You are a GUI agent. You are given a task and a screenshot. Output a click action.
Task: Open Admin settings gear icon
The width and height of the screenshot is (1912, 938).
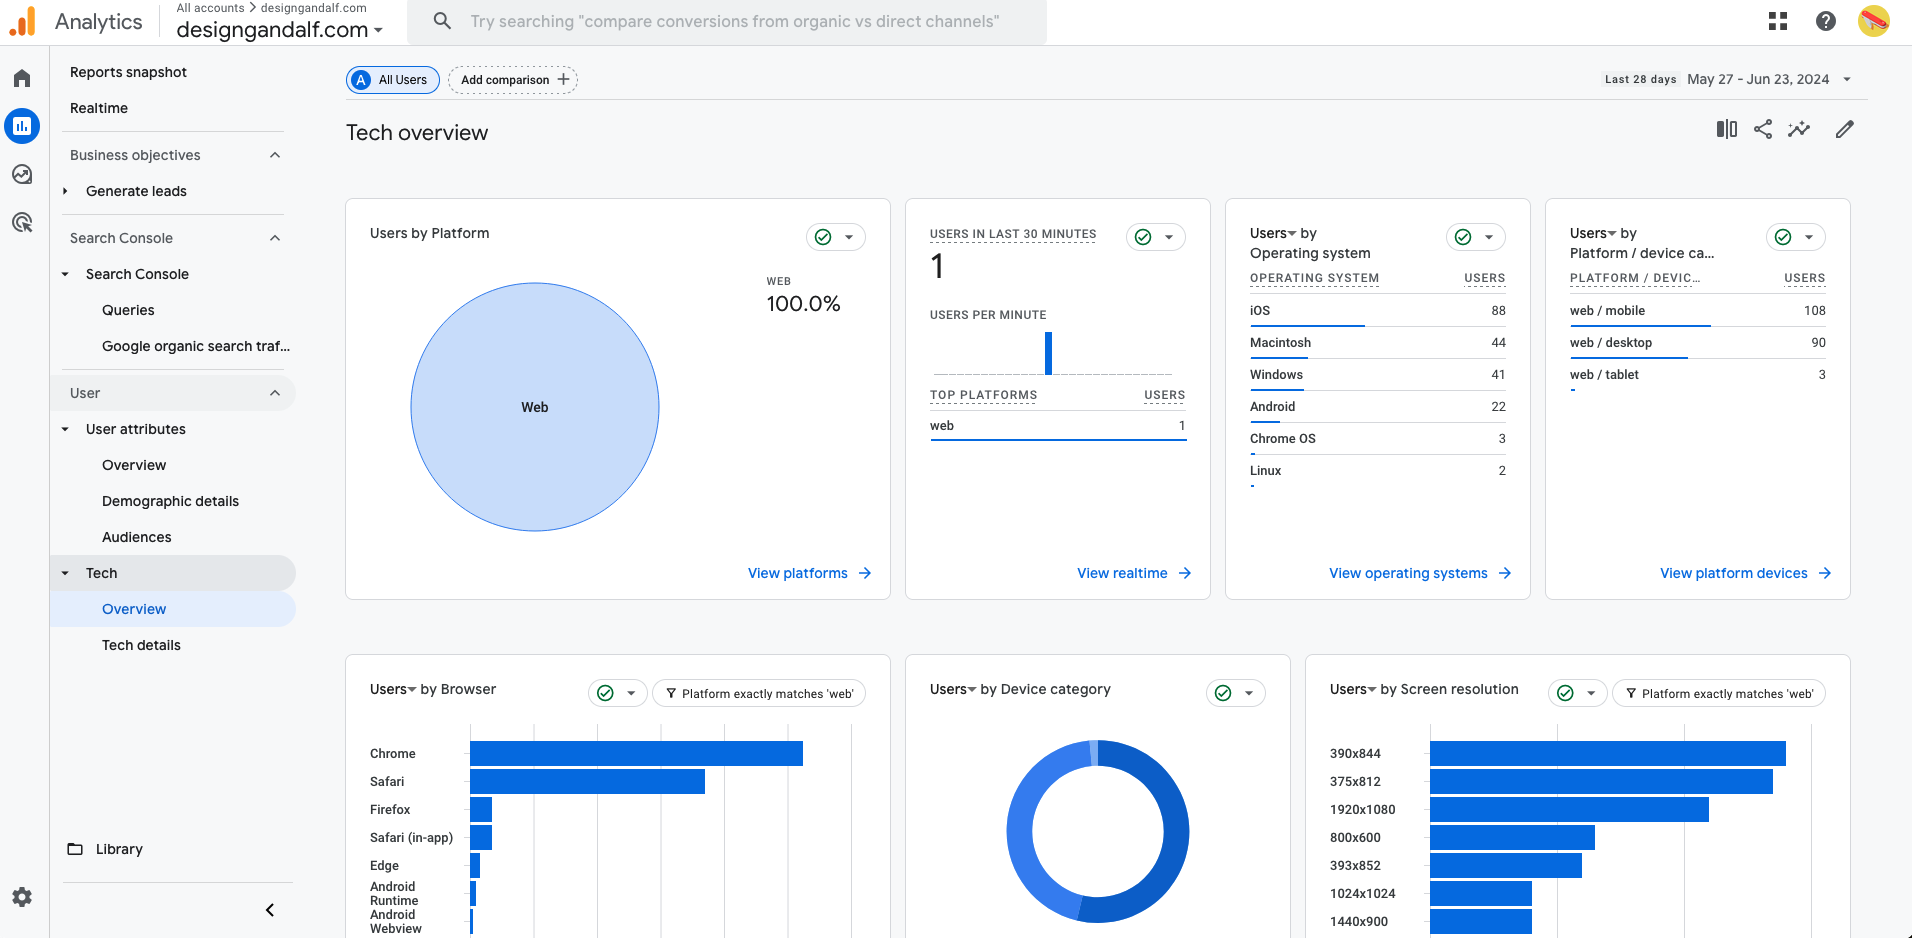(x=22, y=897)
